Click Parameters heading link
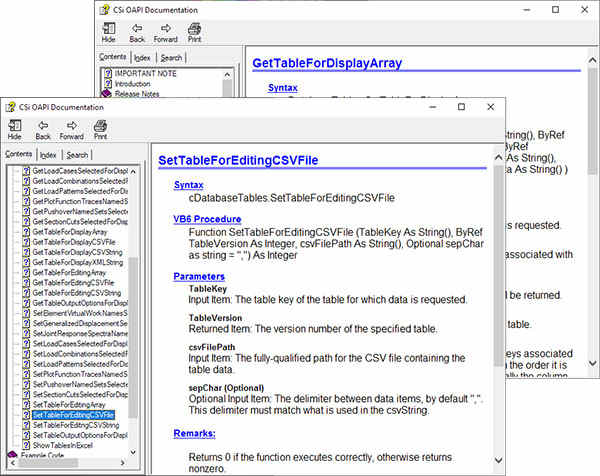This screenshot has width=600, height=476. (x=199, y=276)
